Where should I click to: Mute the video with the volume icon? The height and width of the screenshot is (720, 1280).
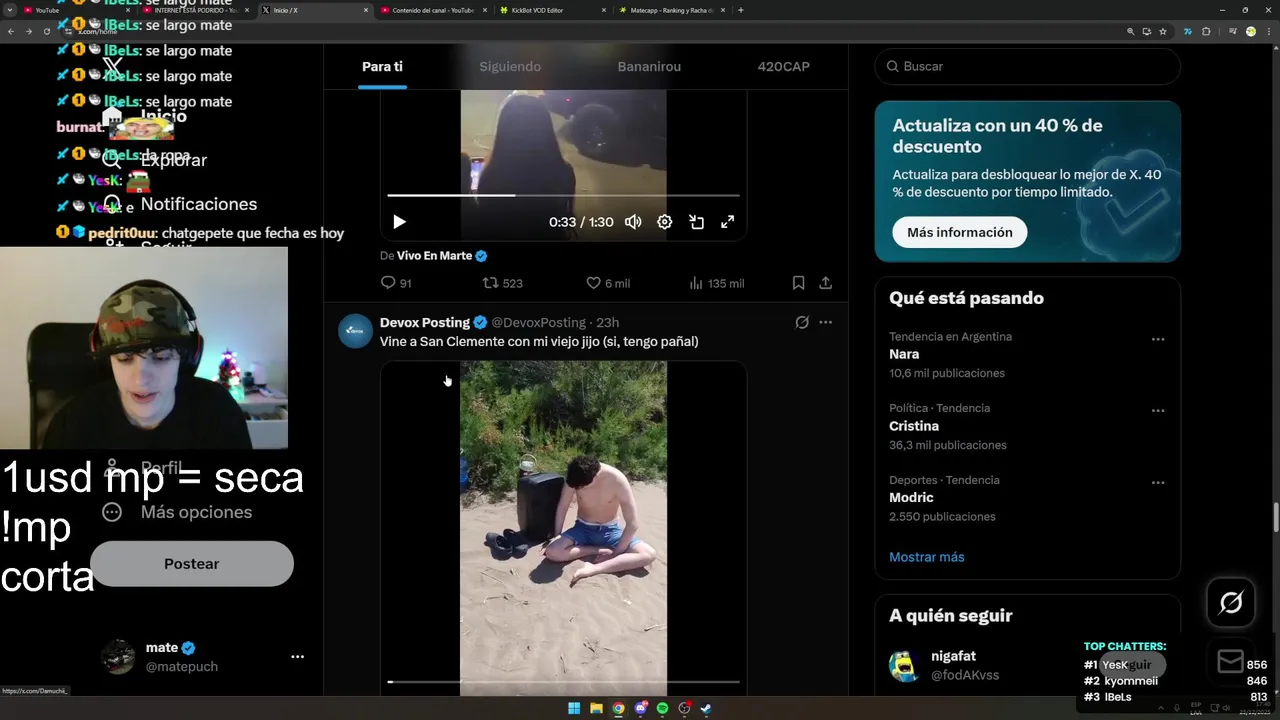point(633,222)
